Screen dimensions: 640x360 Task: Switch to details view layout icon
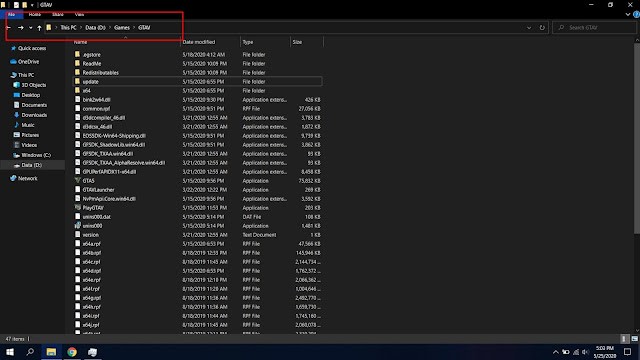(624, 339)
